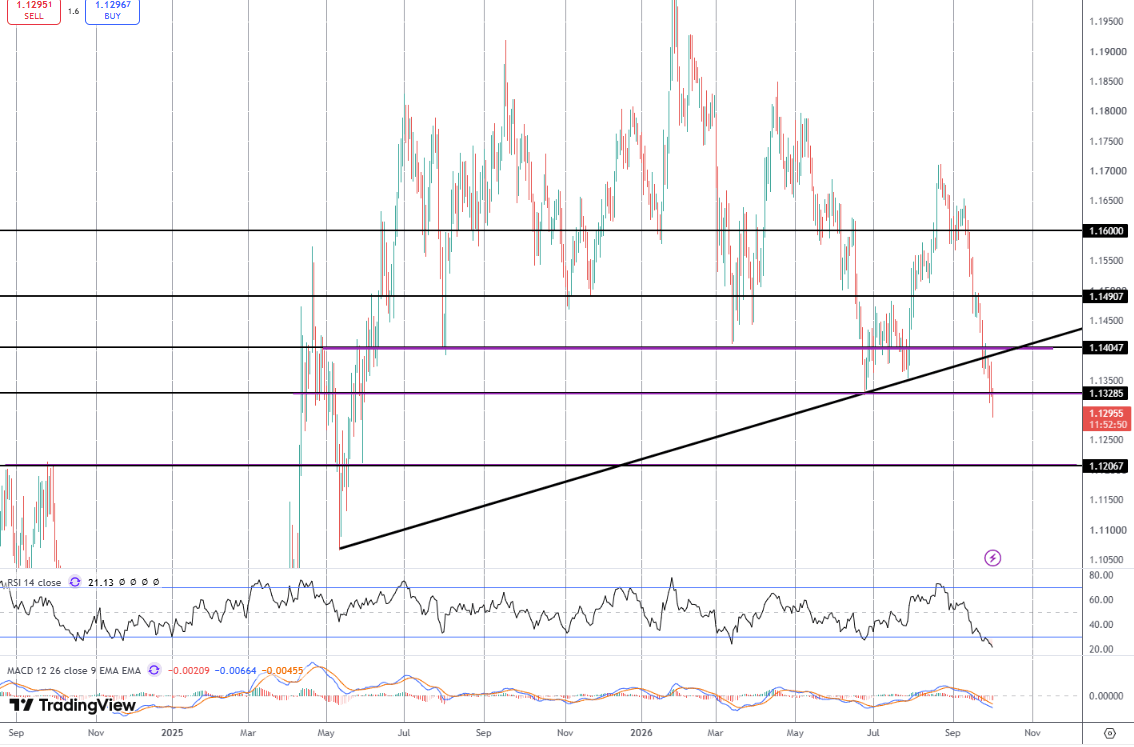Click the 1.10500 price scale label
Screen dimensions: 1134x747
[1107, 560]
